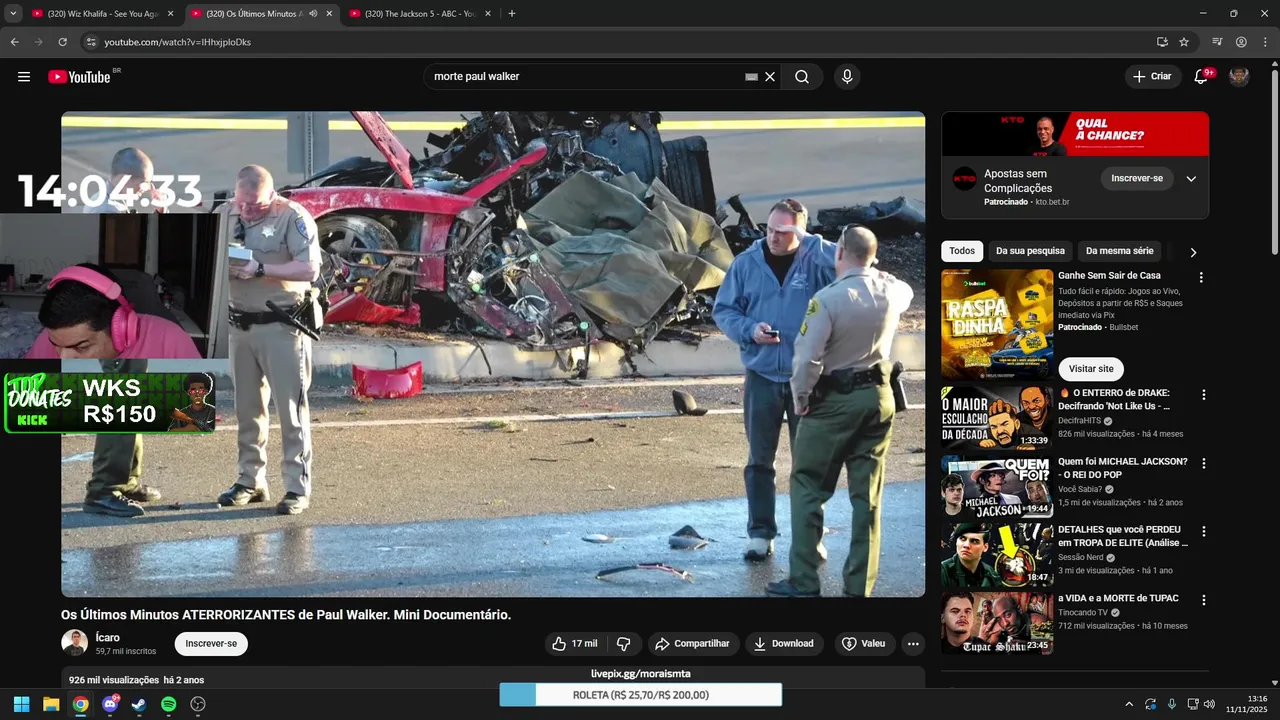Open more actions for the video

(x=913, y=644)
